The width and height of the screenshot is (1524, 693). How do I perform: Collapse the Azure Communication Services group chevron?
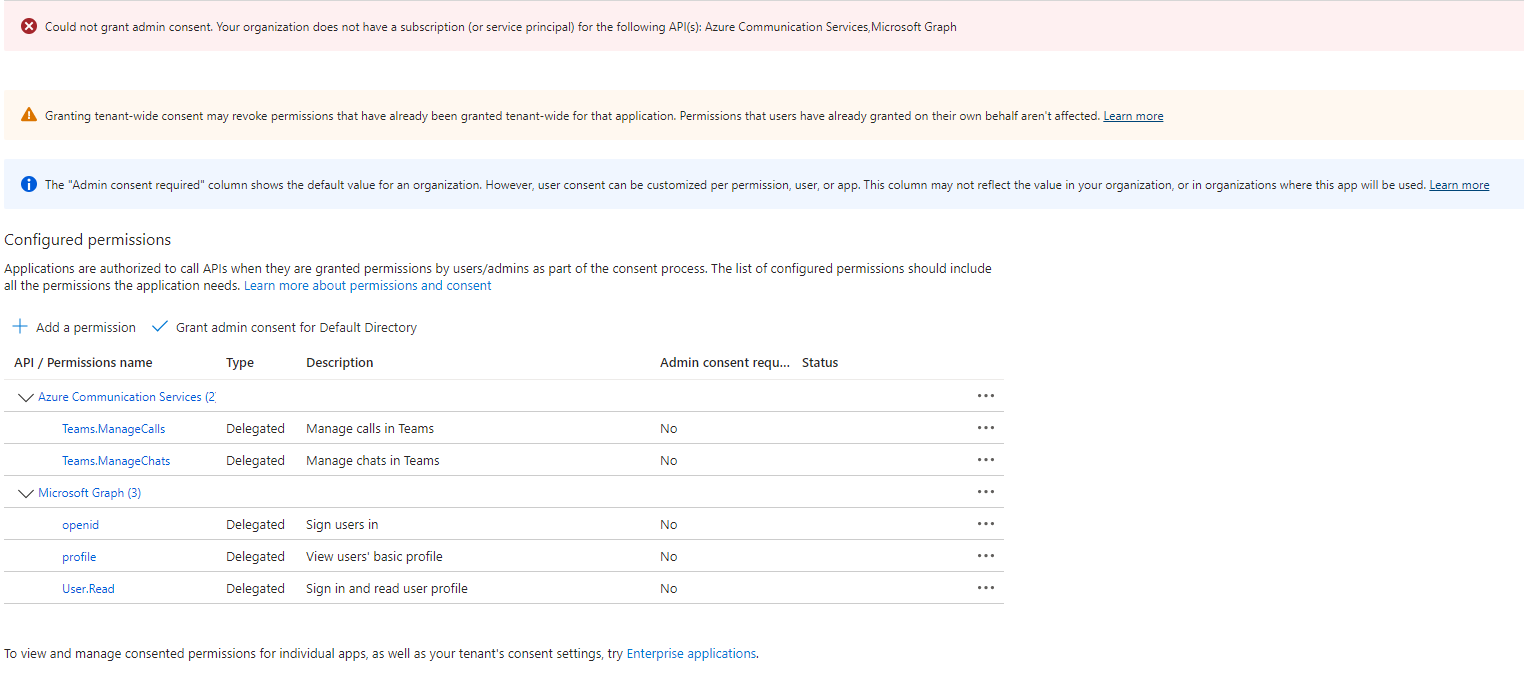tap(26, 397)
